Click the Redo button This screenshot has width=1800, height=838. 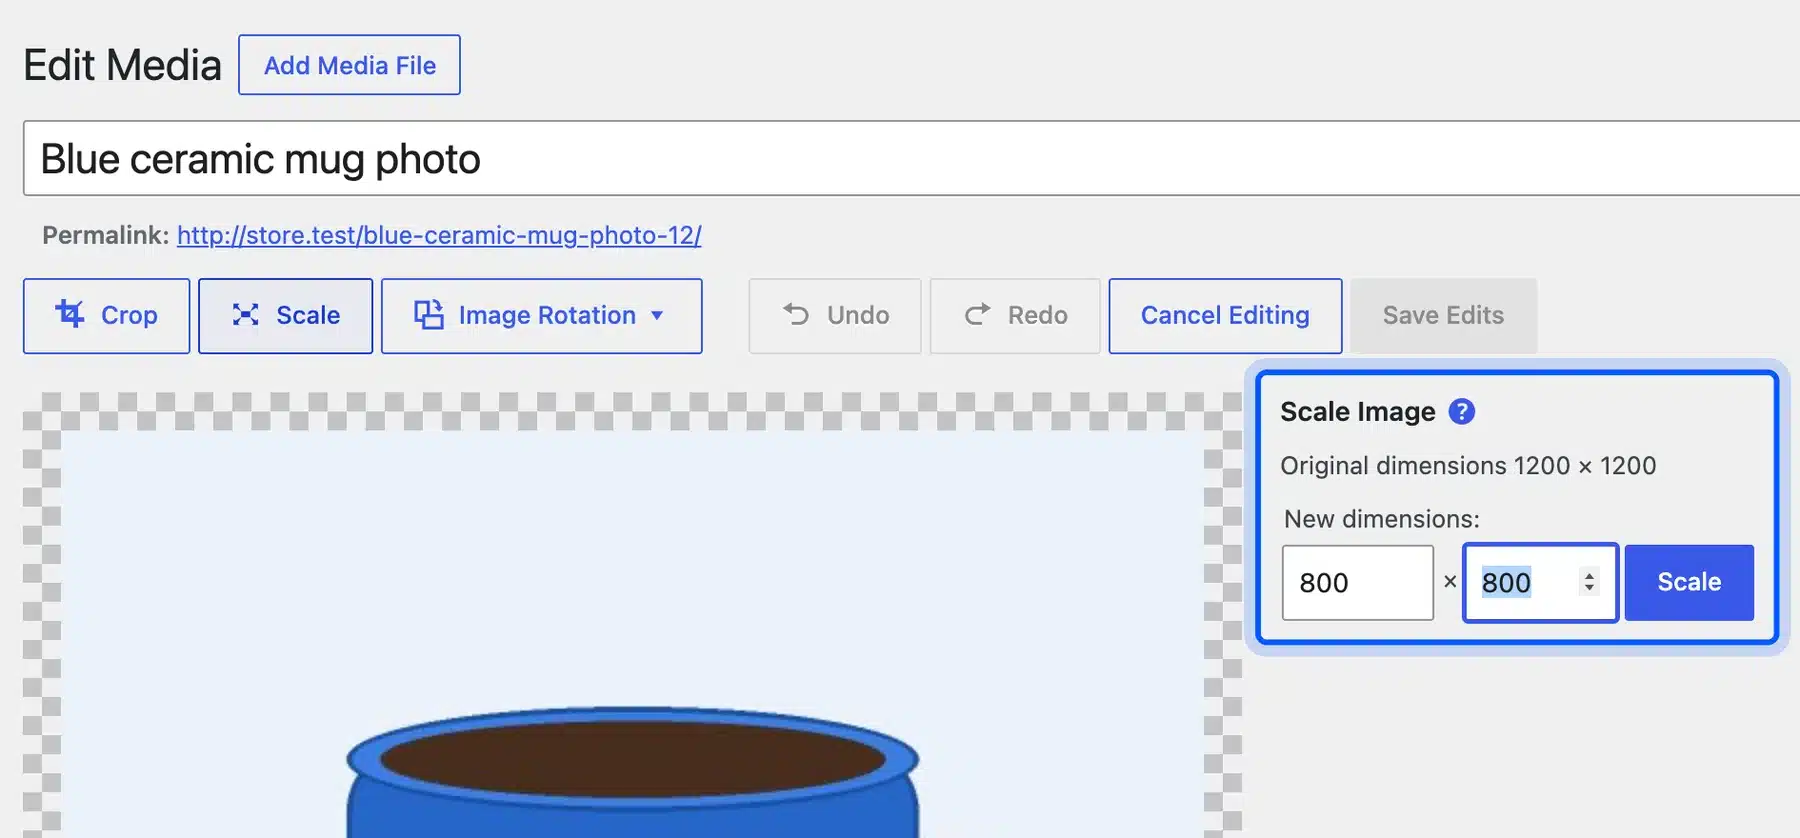[1015, 316]
